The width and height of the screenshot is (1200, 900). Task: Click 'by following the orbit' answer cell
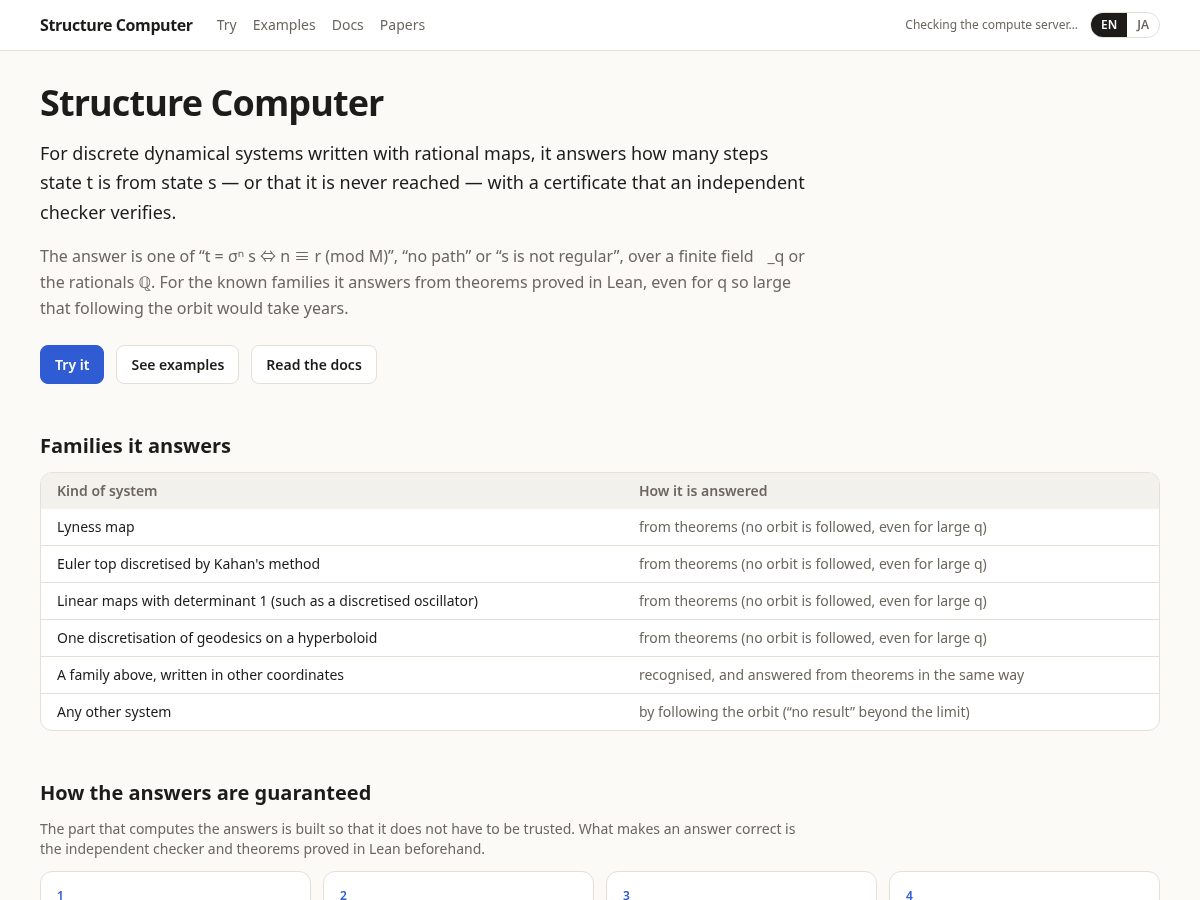click(x=891, y=712)
